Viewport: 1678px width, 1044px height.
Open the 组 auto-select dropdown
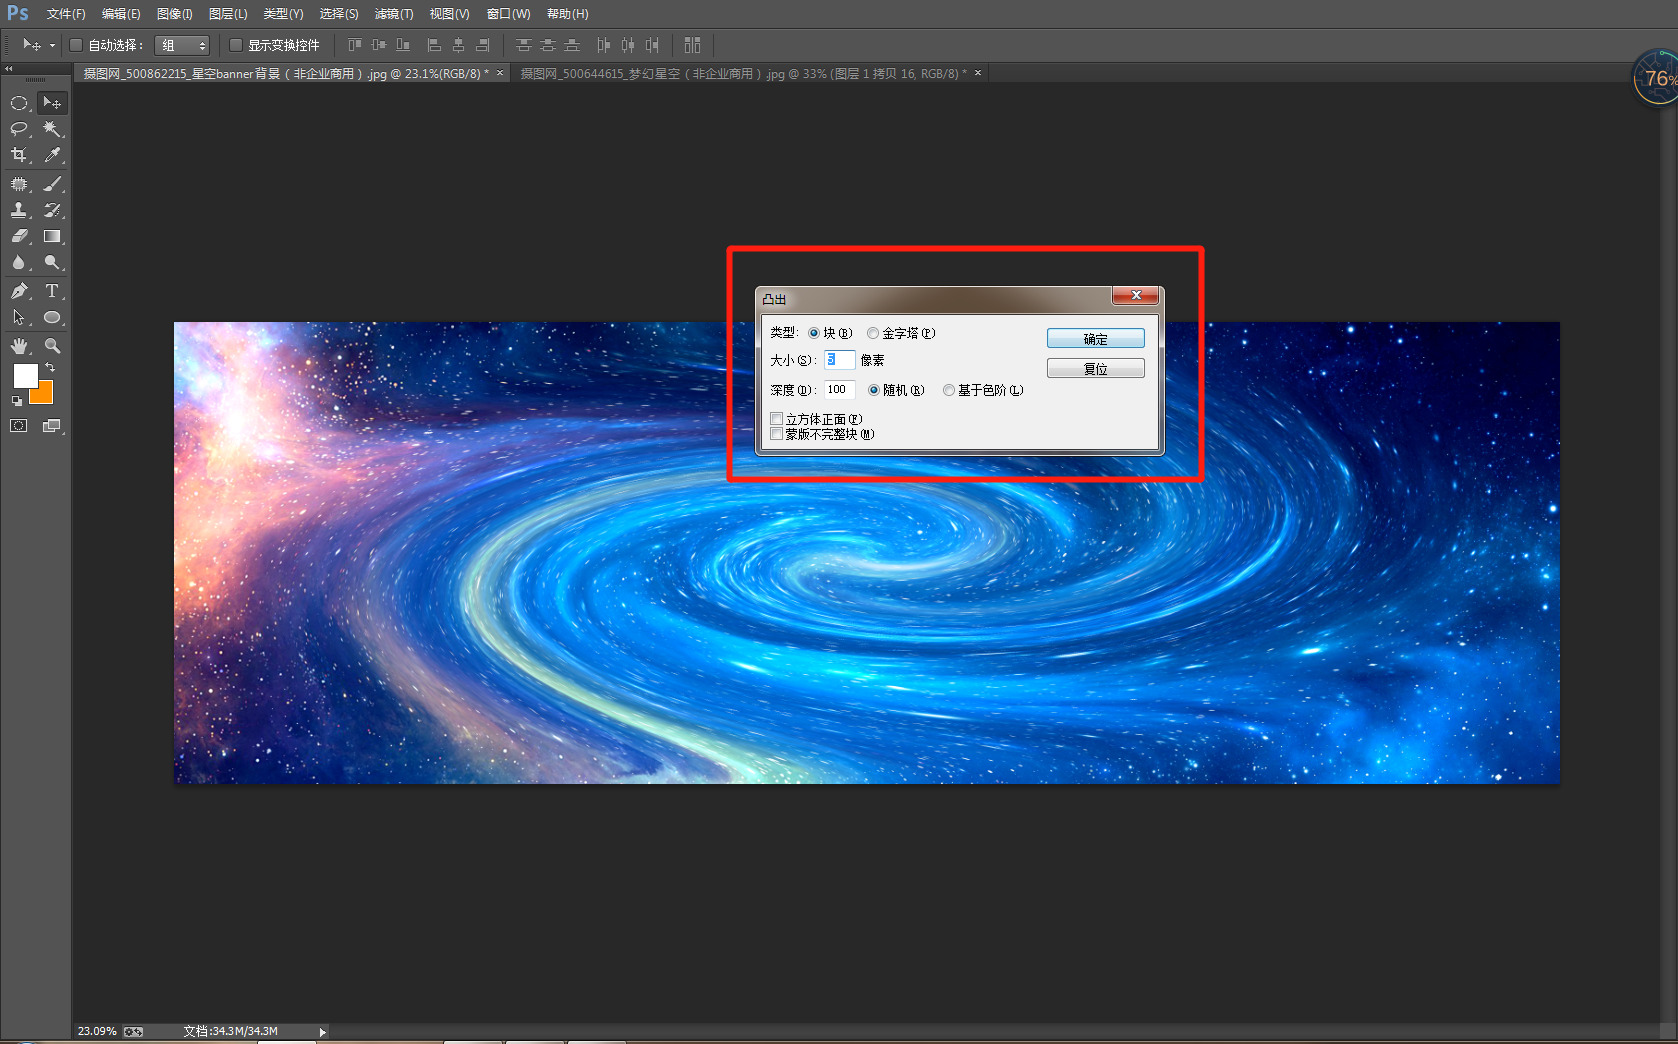tap(183, 45)
